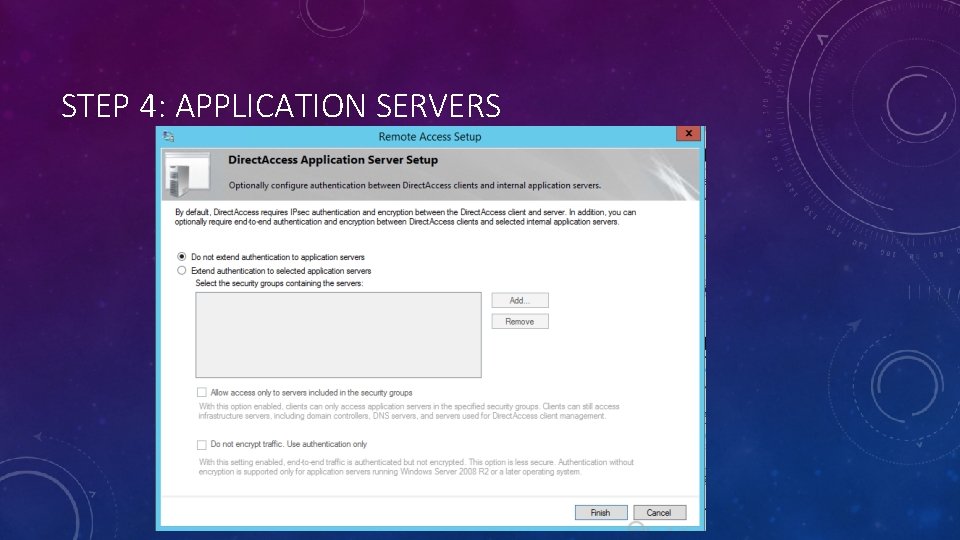Viewport: 960px width, 540px height.
Task: Click the server image in dialog header
Action: [187, 174]
